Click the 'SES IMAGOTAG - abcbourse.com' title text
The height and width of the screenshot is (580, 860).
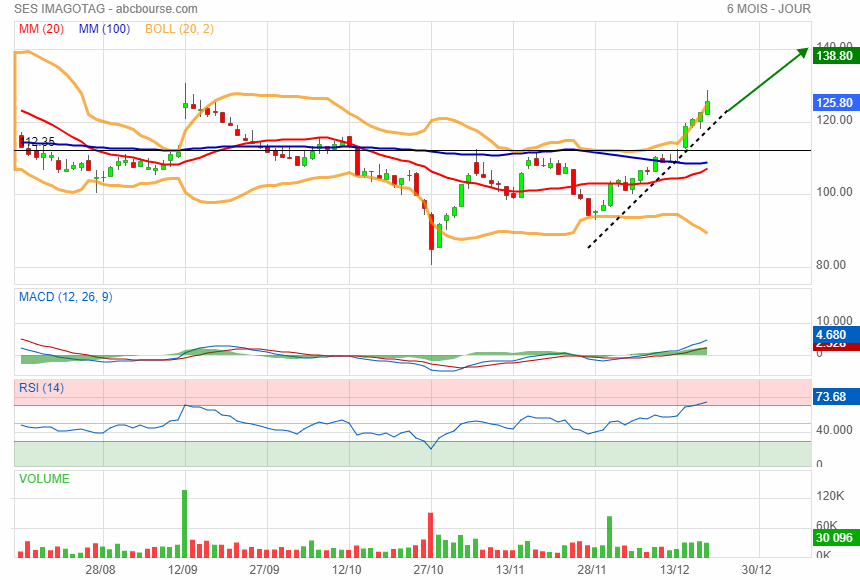click(x=106, y=9)
